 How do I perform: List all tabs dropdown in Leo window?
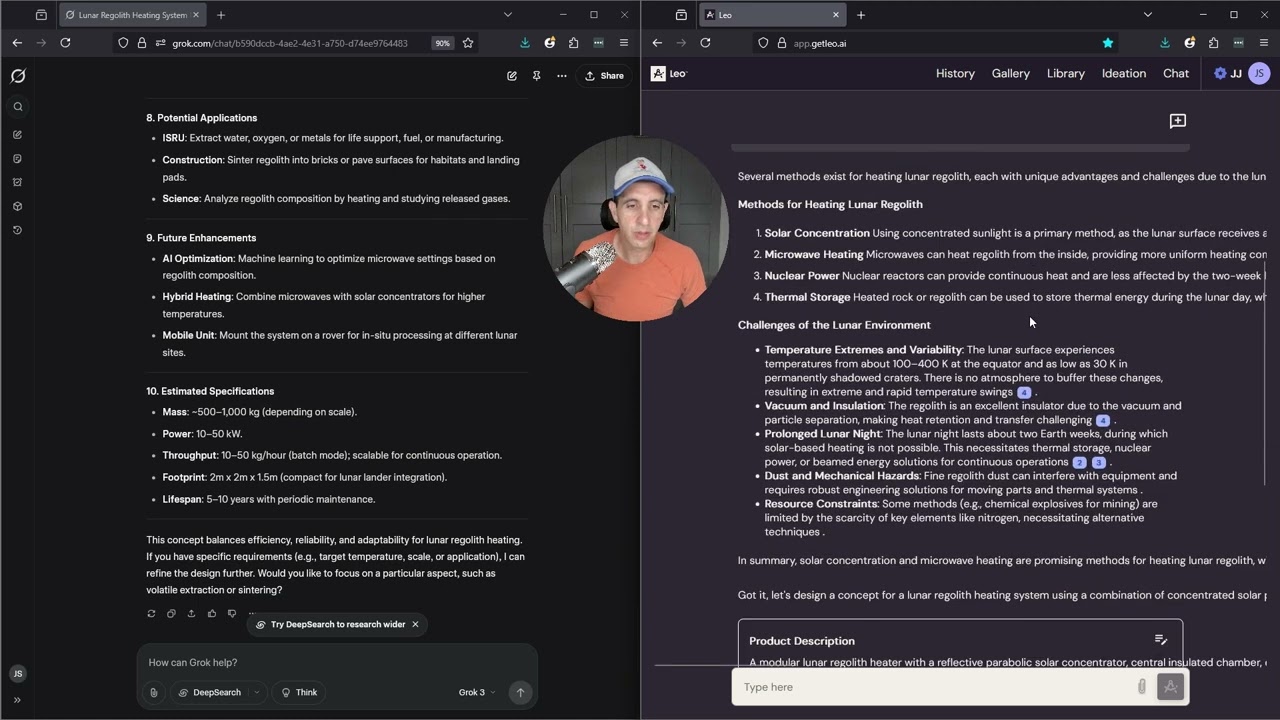pyautogui.click(x=1147, y=15)
